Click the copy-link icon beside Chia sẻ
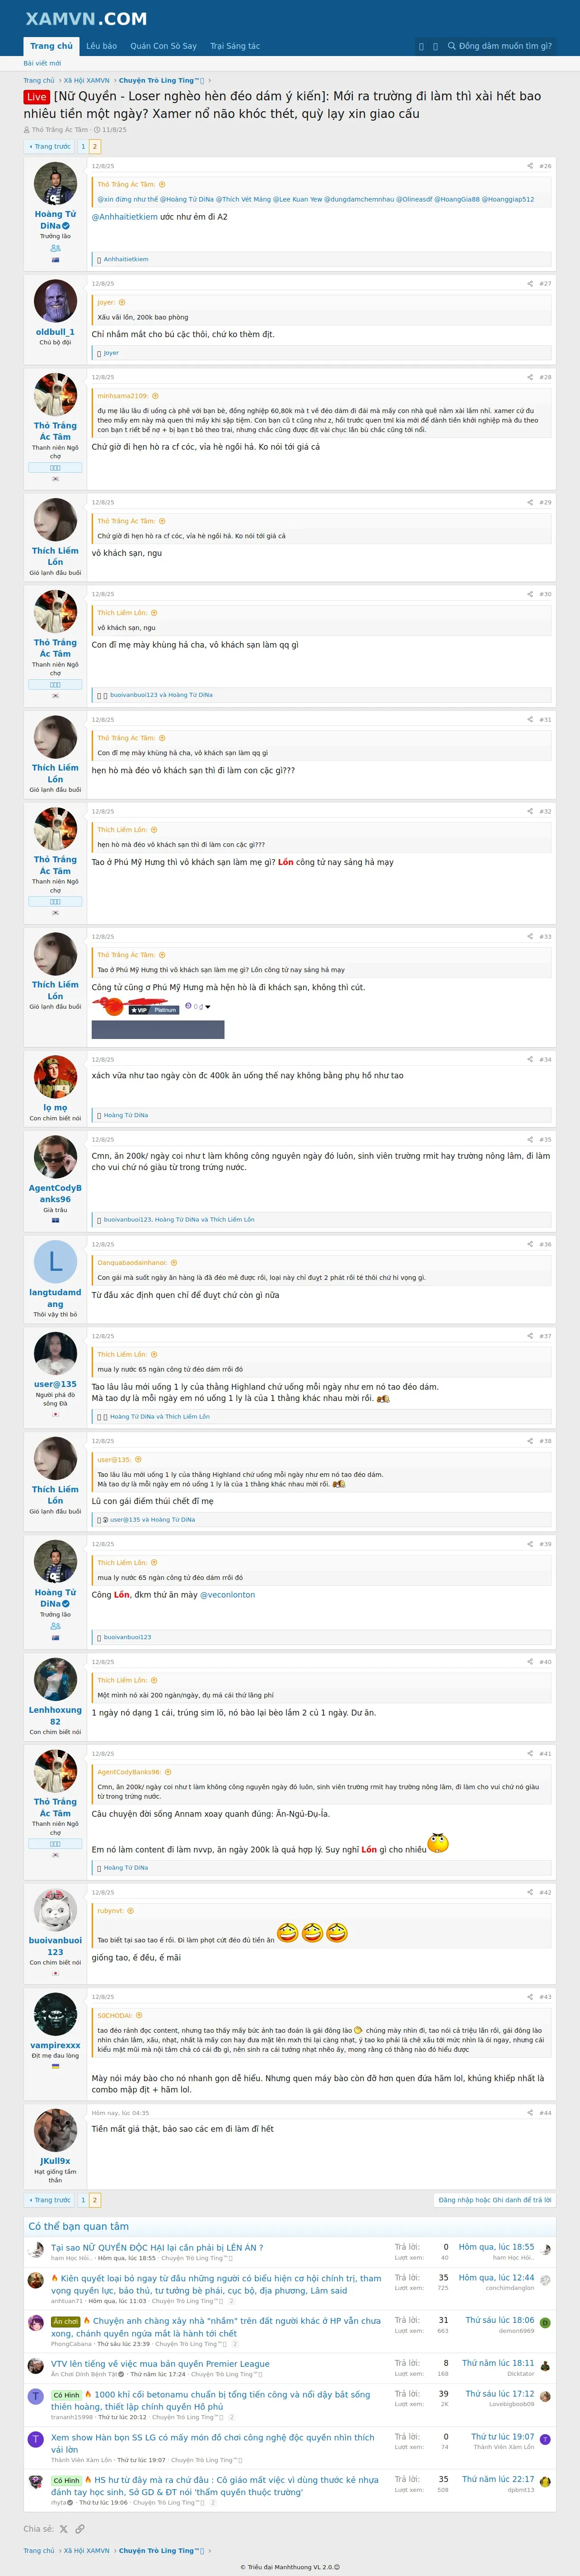 tap(80, 2529)
